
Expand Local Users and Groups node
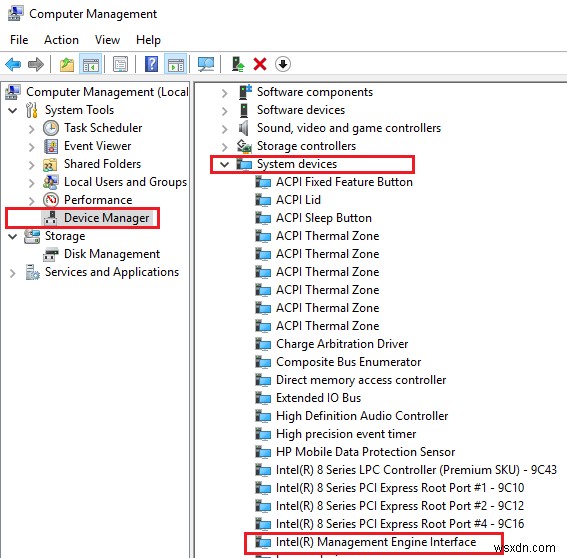tap(31, 183)
